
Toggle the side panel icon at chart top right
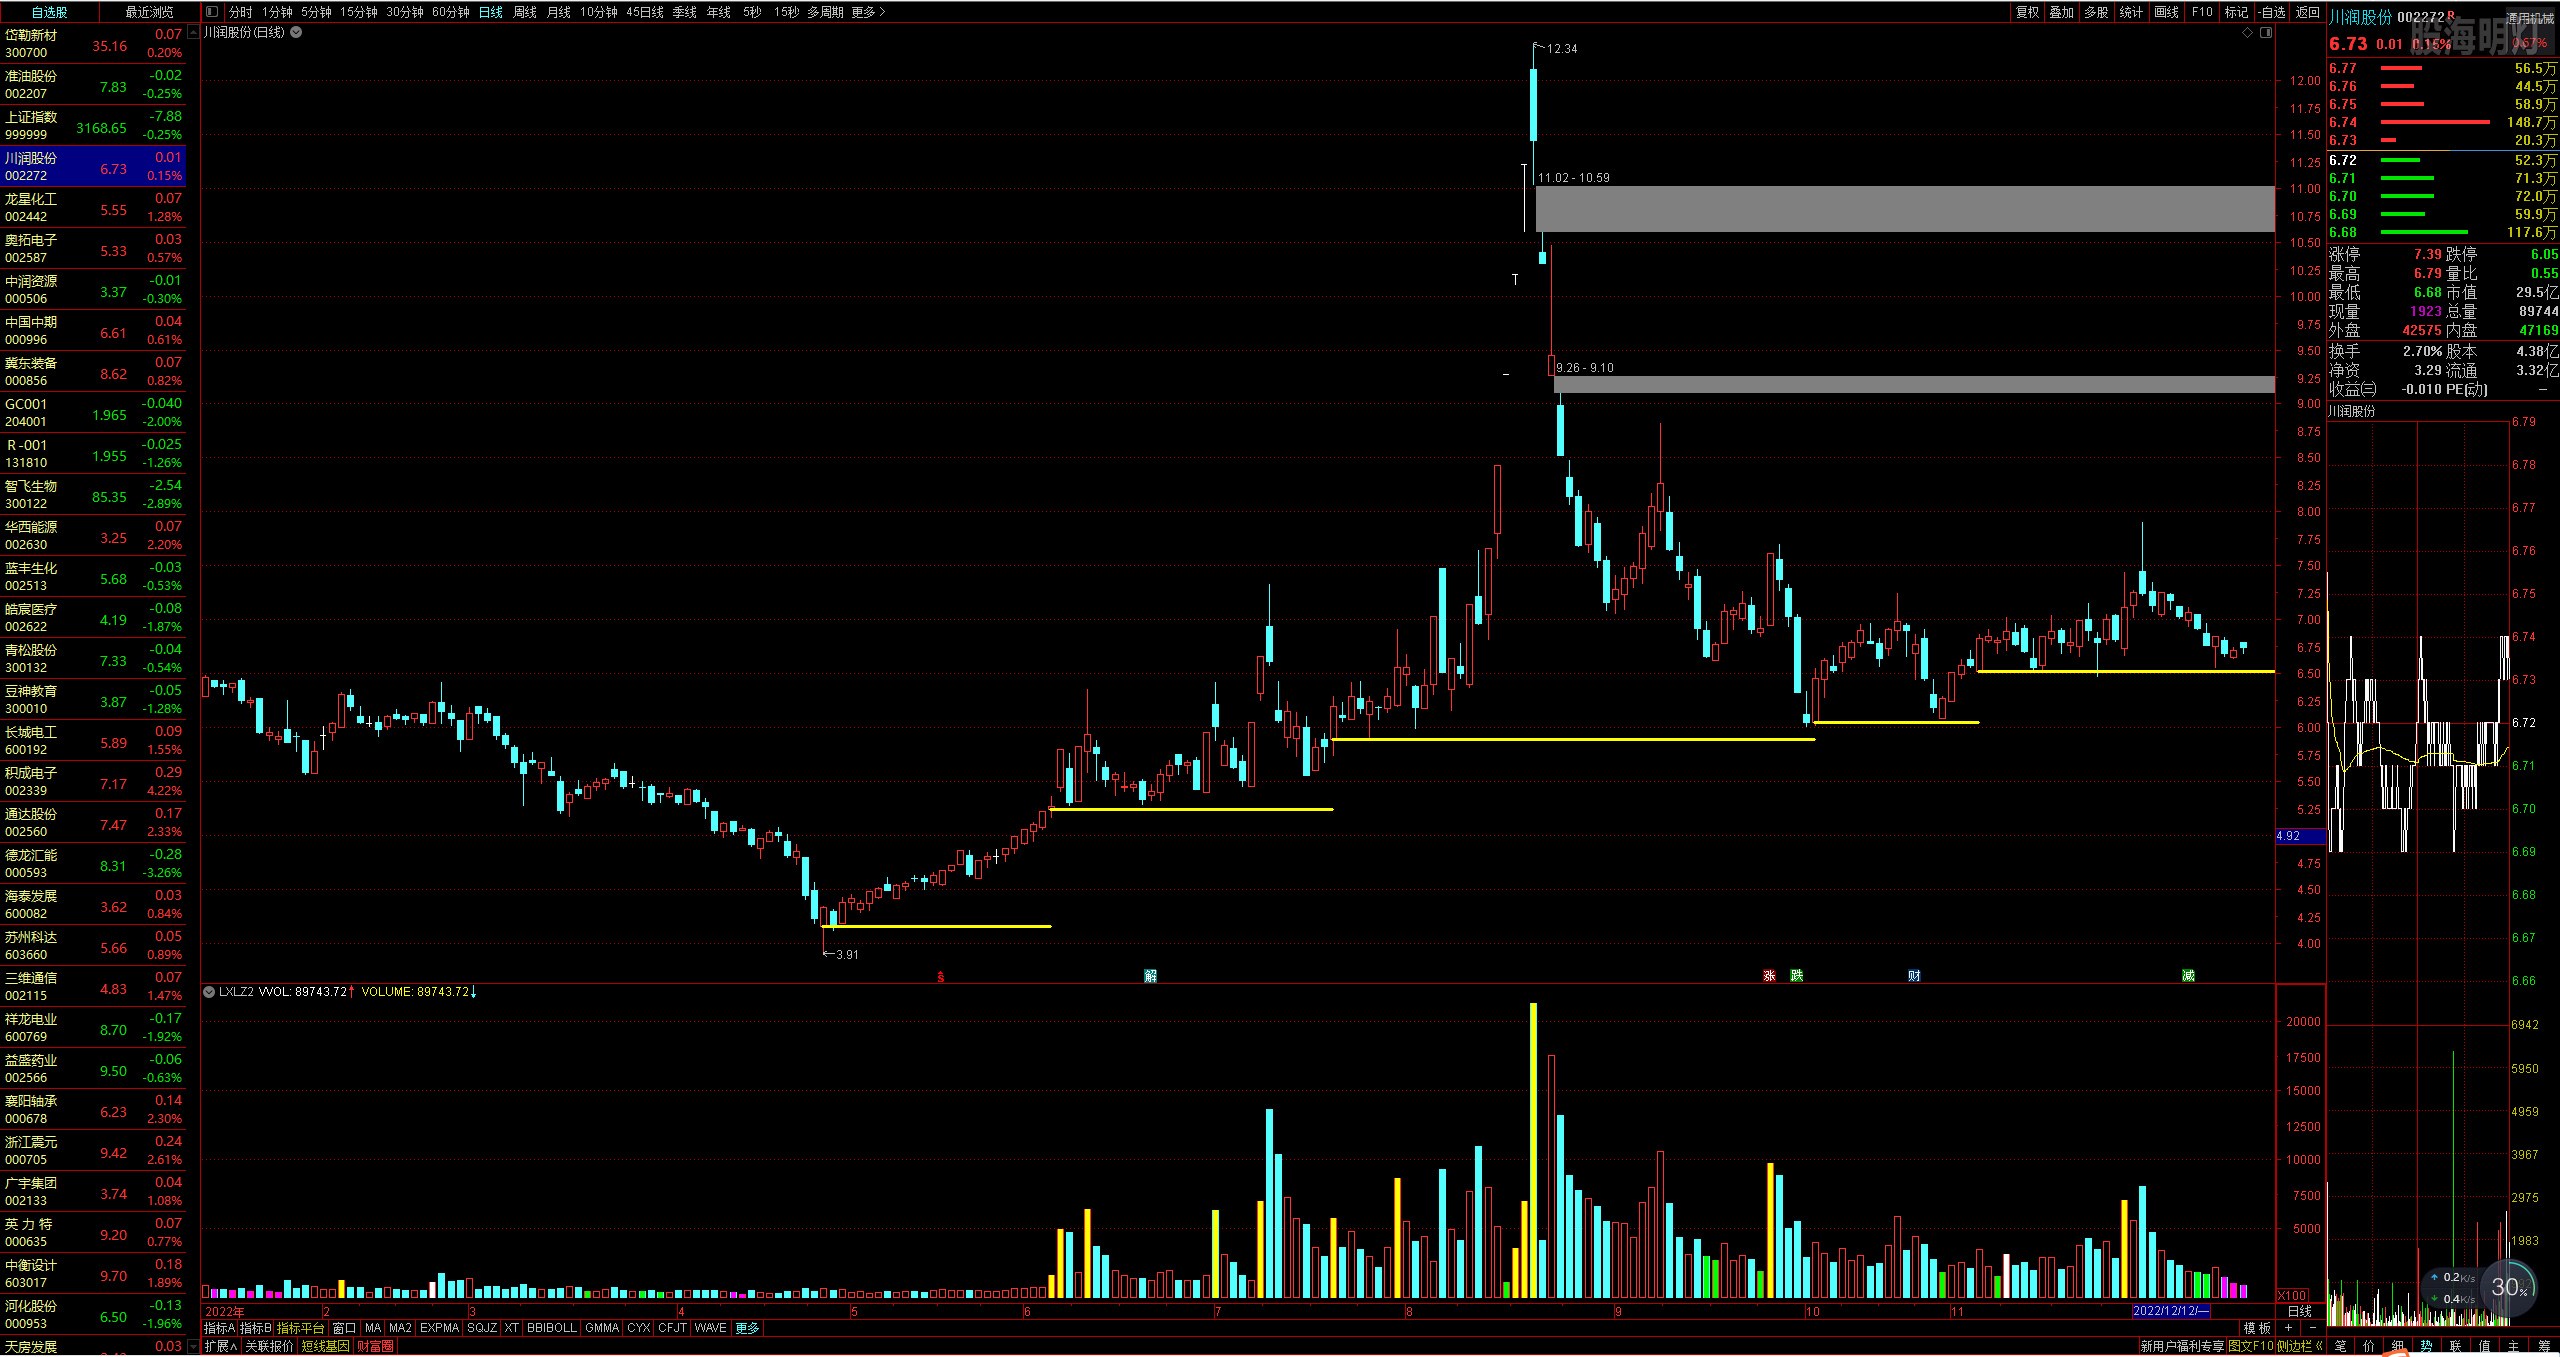2266,32
